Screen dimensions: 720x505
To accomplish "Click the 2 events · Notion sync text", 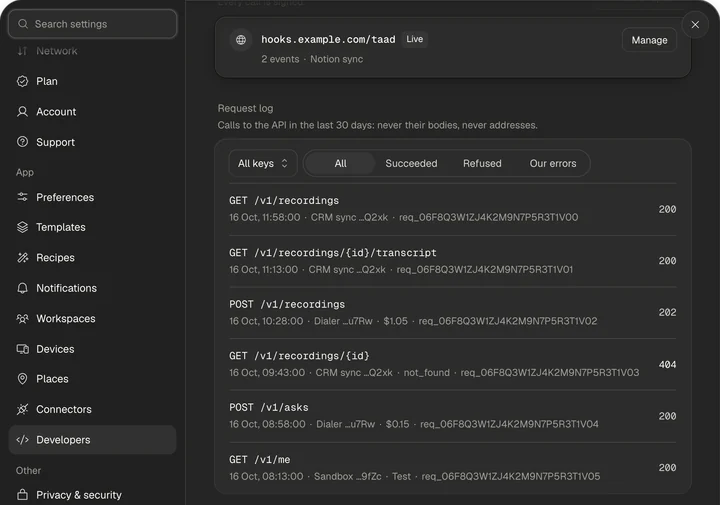I will tap(312, 59).
